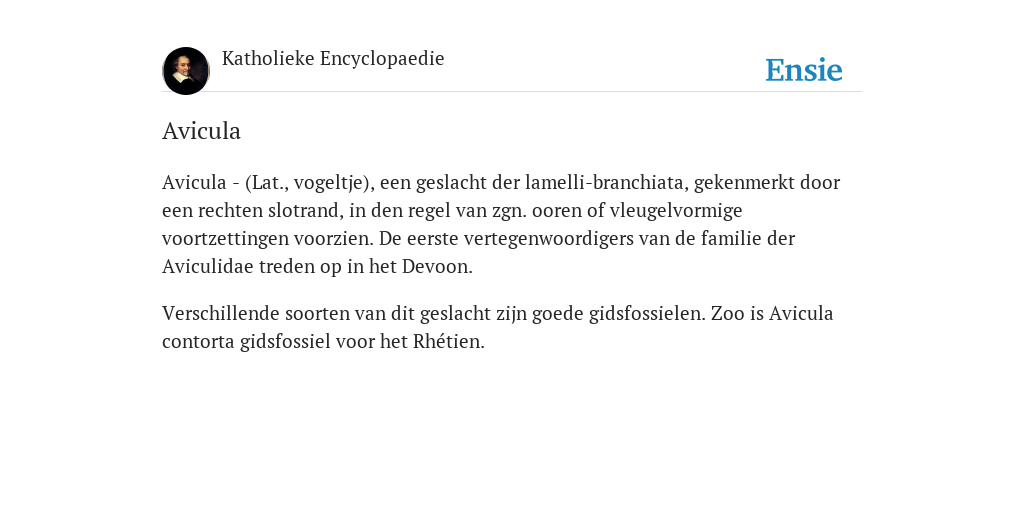Click the horizontal divider line under the header
The image size is (1024, 512).
512,92
